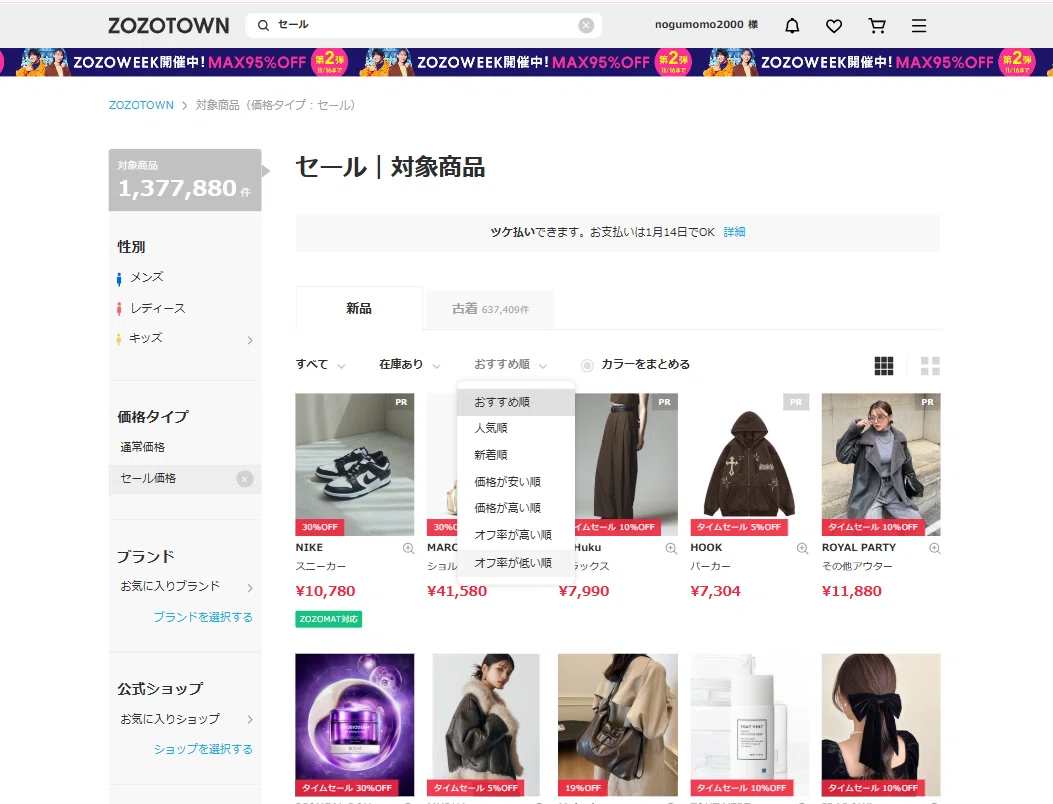Open ROYAL PARTY coat product thumbnail

(880, 464)
